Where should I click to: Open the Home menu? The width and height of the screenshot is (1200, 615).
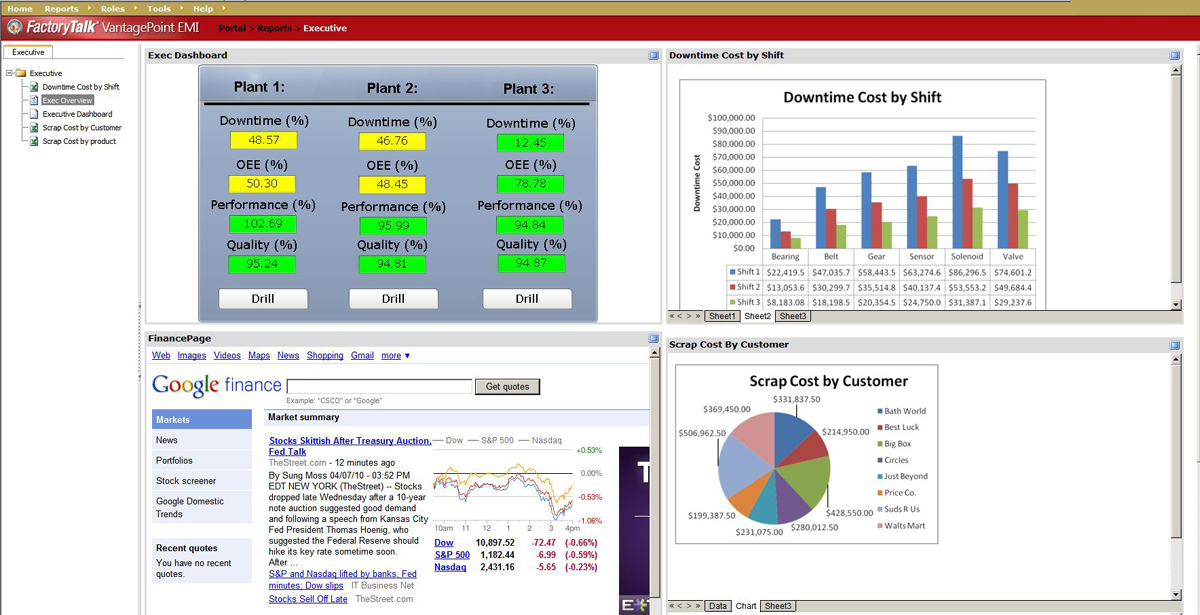click(x=19, y=8)
